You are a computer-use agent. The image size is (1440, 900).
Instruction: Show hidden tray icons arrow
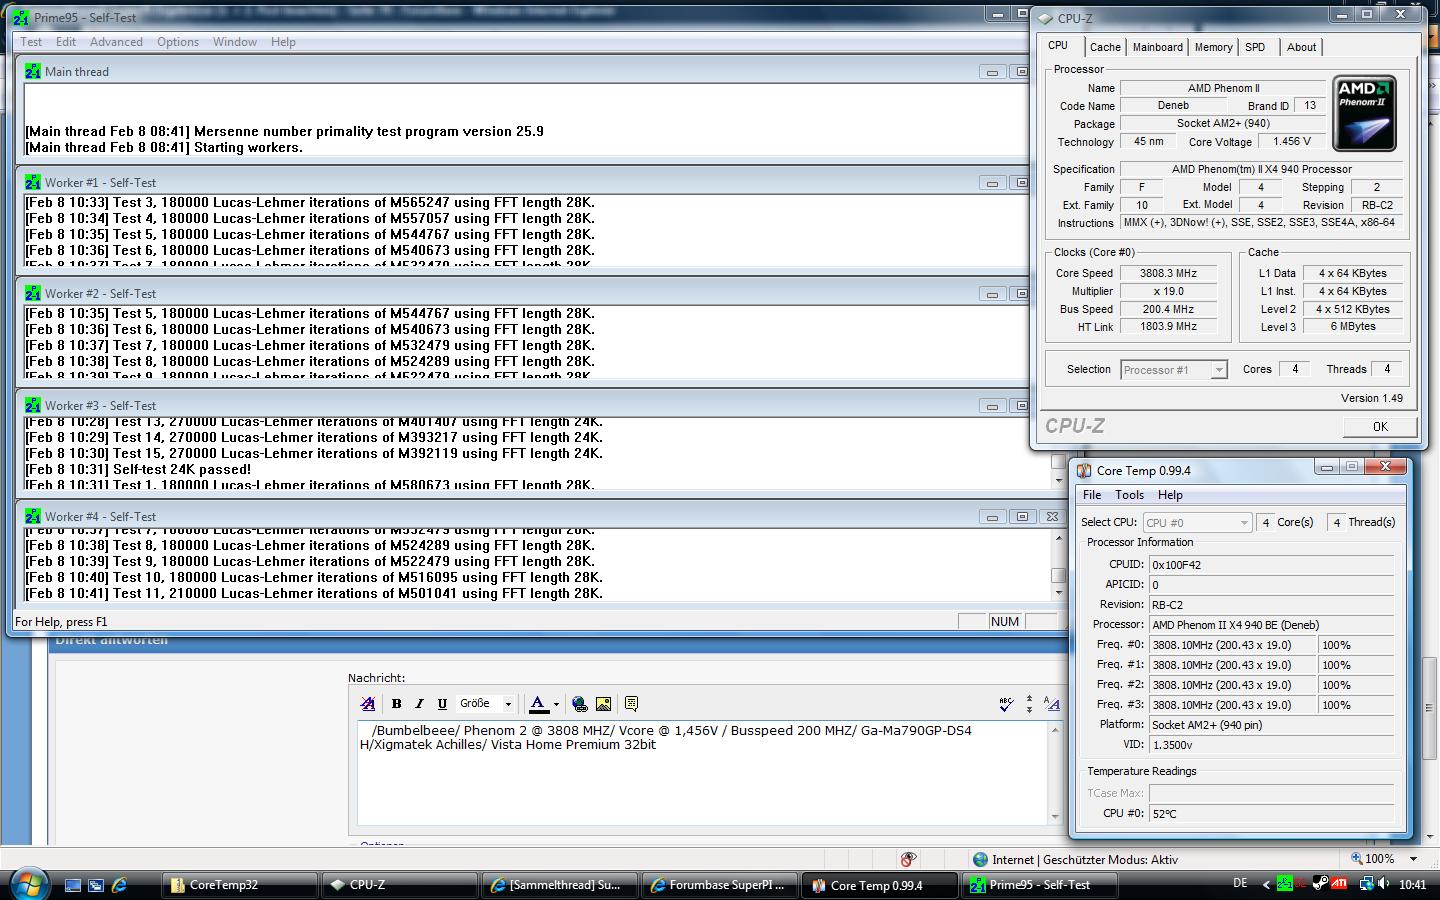coord(1265,884)
